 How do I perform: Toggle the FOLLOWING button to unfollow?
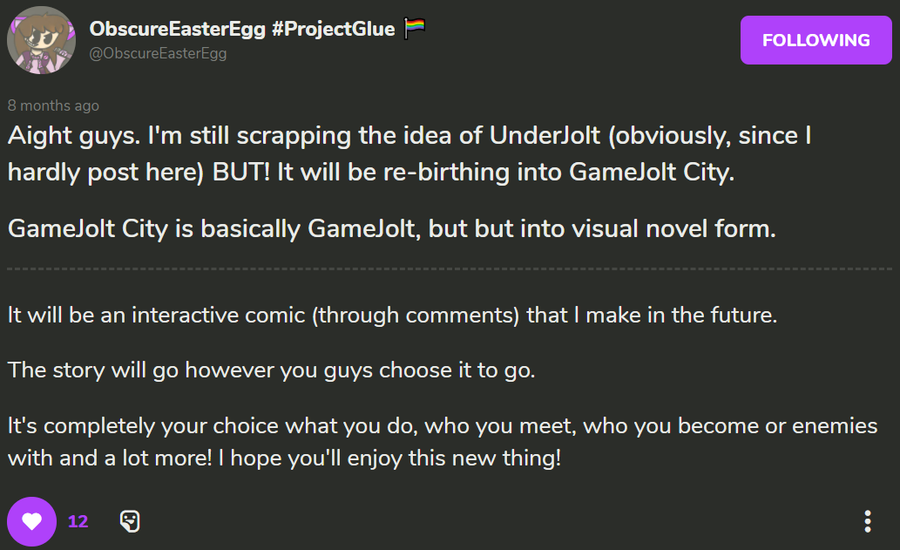816,40
